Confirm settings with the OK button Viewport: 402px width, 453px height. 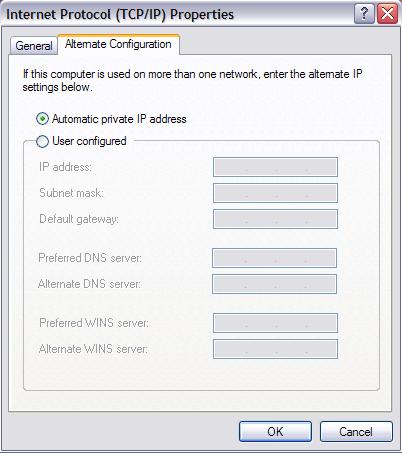click(x=275, y=432)
